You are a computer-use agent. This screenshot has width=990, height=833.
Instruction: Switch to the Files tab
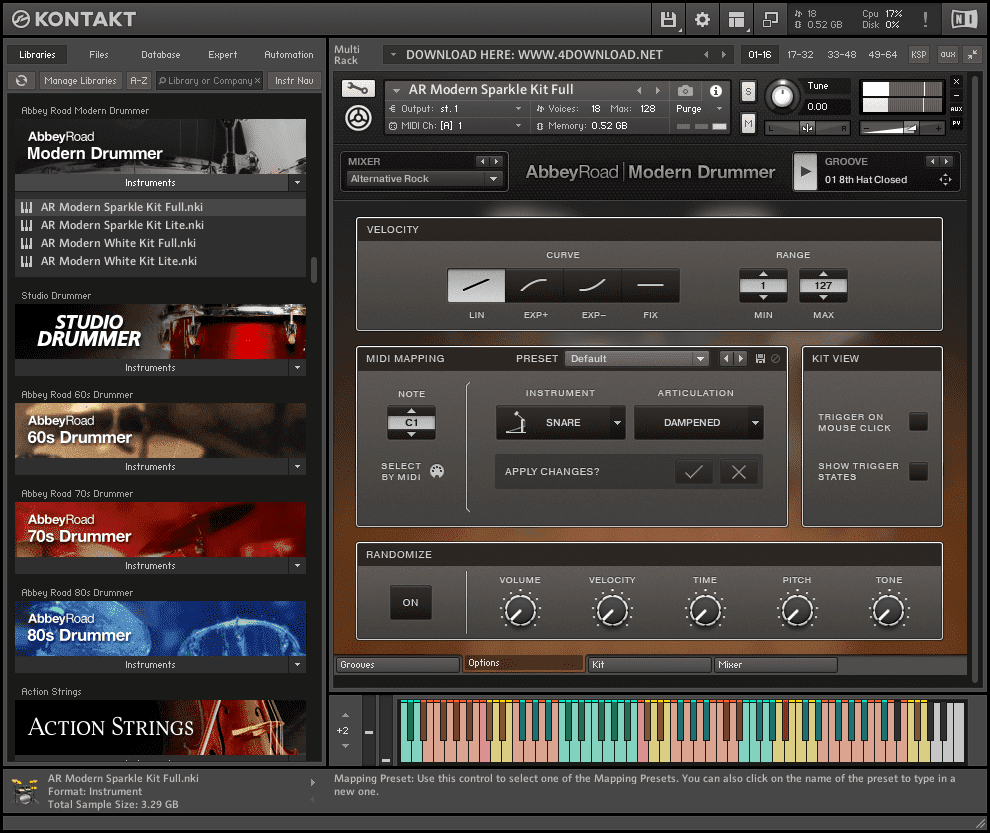click(98, 55)
